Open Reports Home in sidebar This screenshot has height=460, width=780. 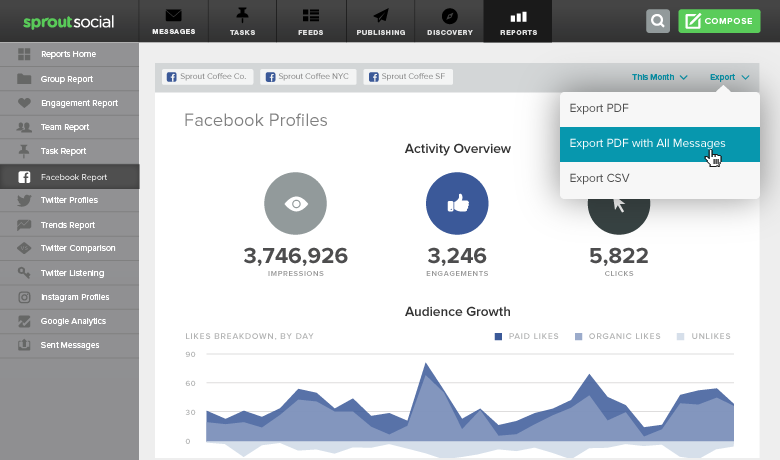[x=70, y=54]
